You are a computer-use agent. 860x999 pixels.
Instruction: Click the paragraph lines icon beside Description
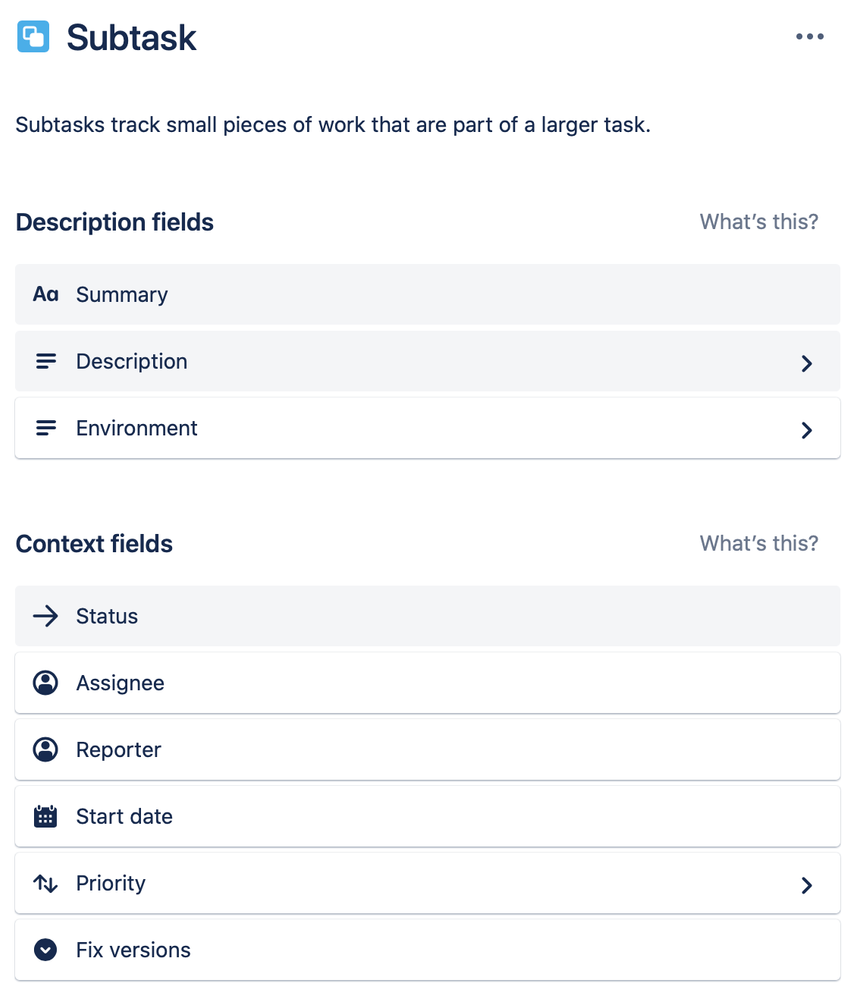[x=45, y=361]
